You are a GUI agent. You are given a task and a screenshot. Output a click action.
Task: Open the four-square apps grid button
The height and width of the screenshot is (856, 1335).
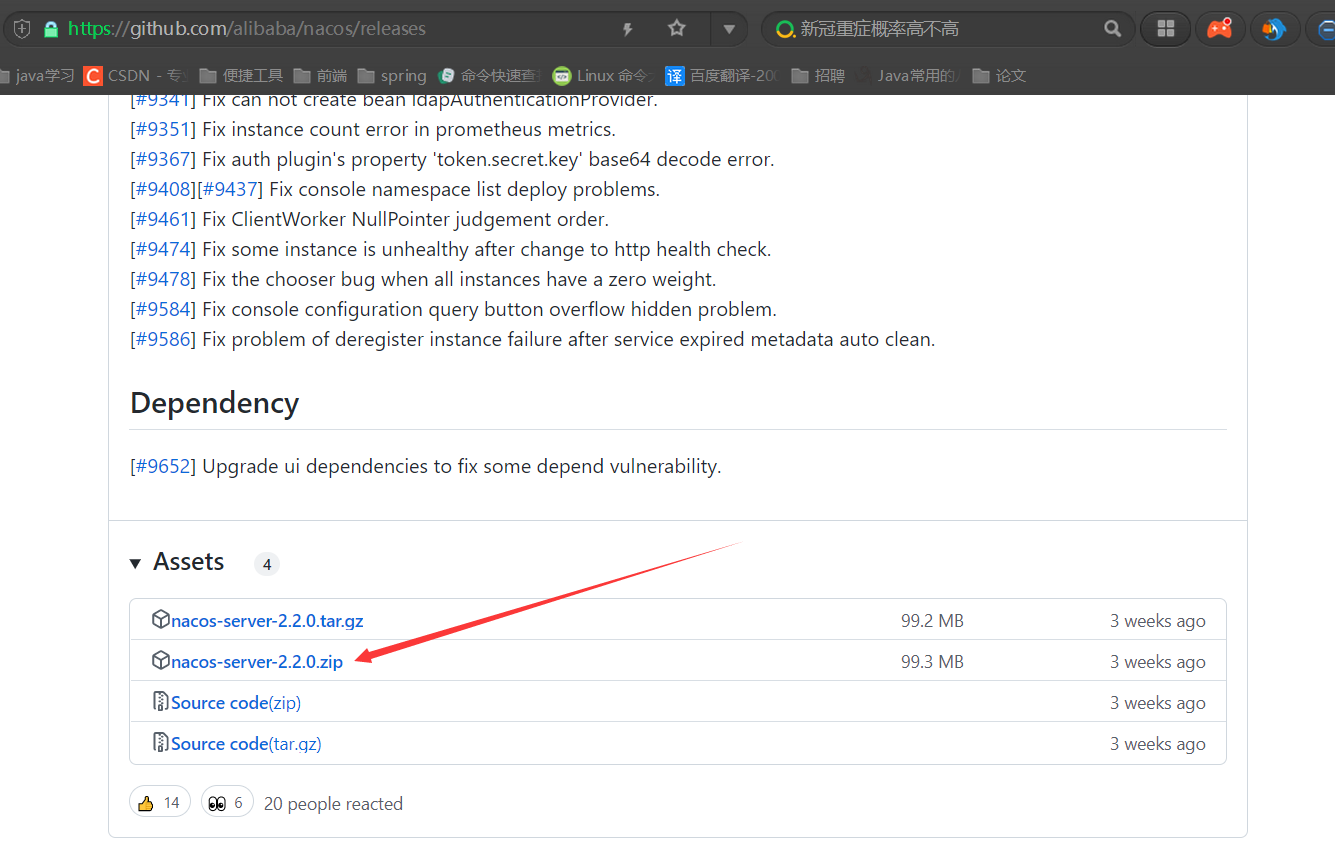pyautogui.click(x=1165, y=29)
